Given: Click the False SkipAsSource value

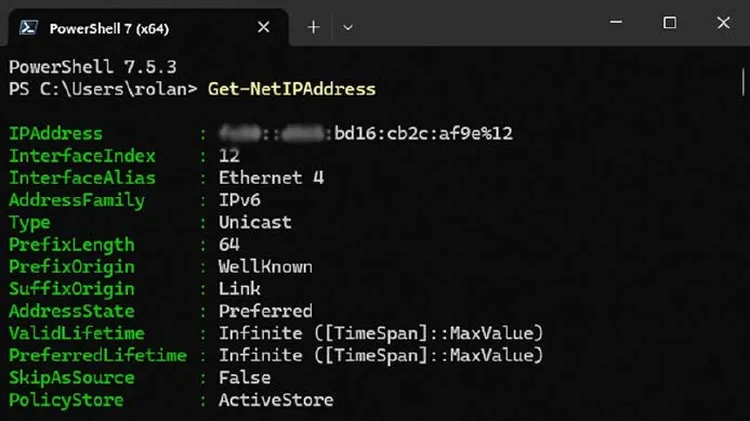Looking at the screenshot, I should coord(244,377).
